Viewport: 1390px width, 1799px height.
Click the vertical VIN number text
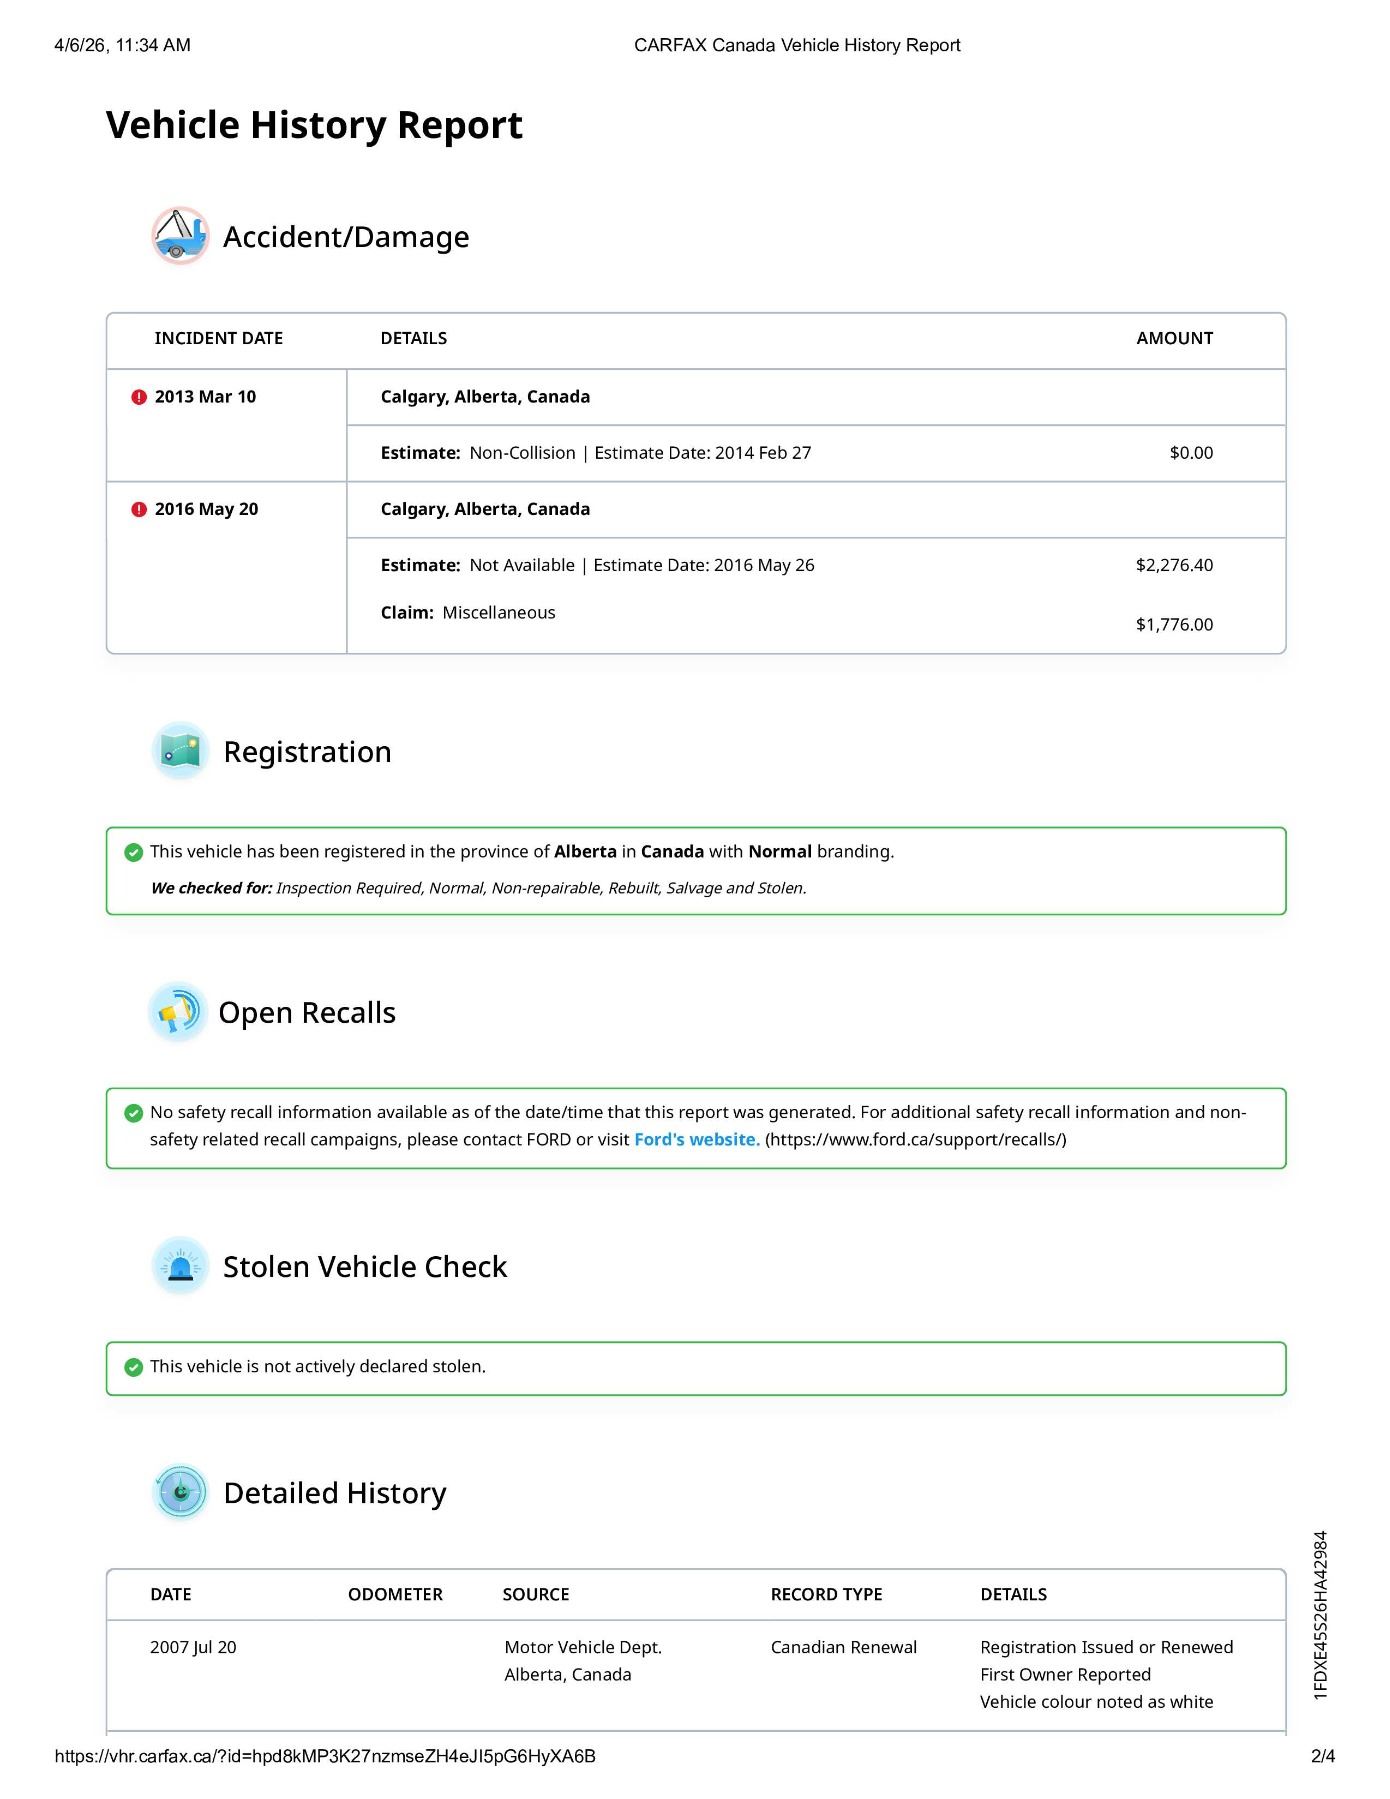[1321, 1614]
